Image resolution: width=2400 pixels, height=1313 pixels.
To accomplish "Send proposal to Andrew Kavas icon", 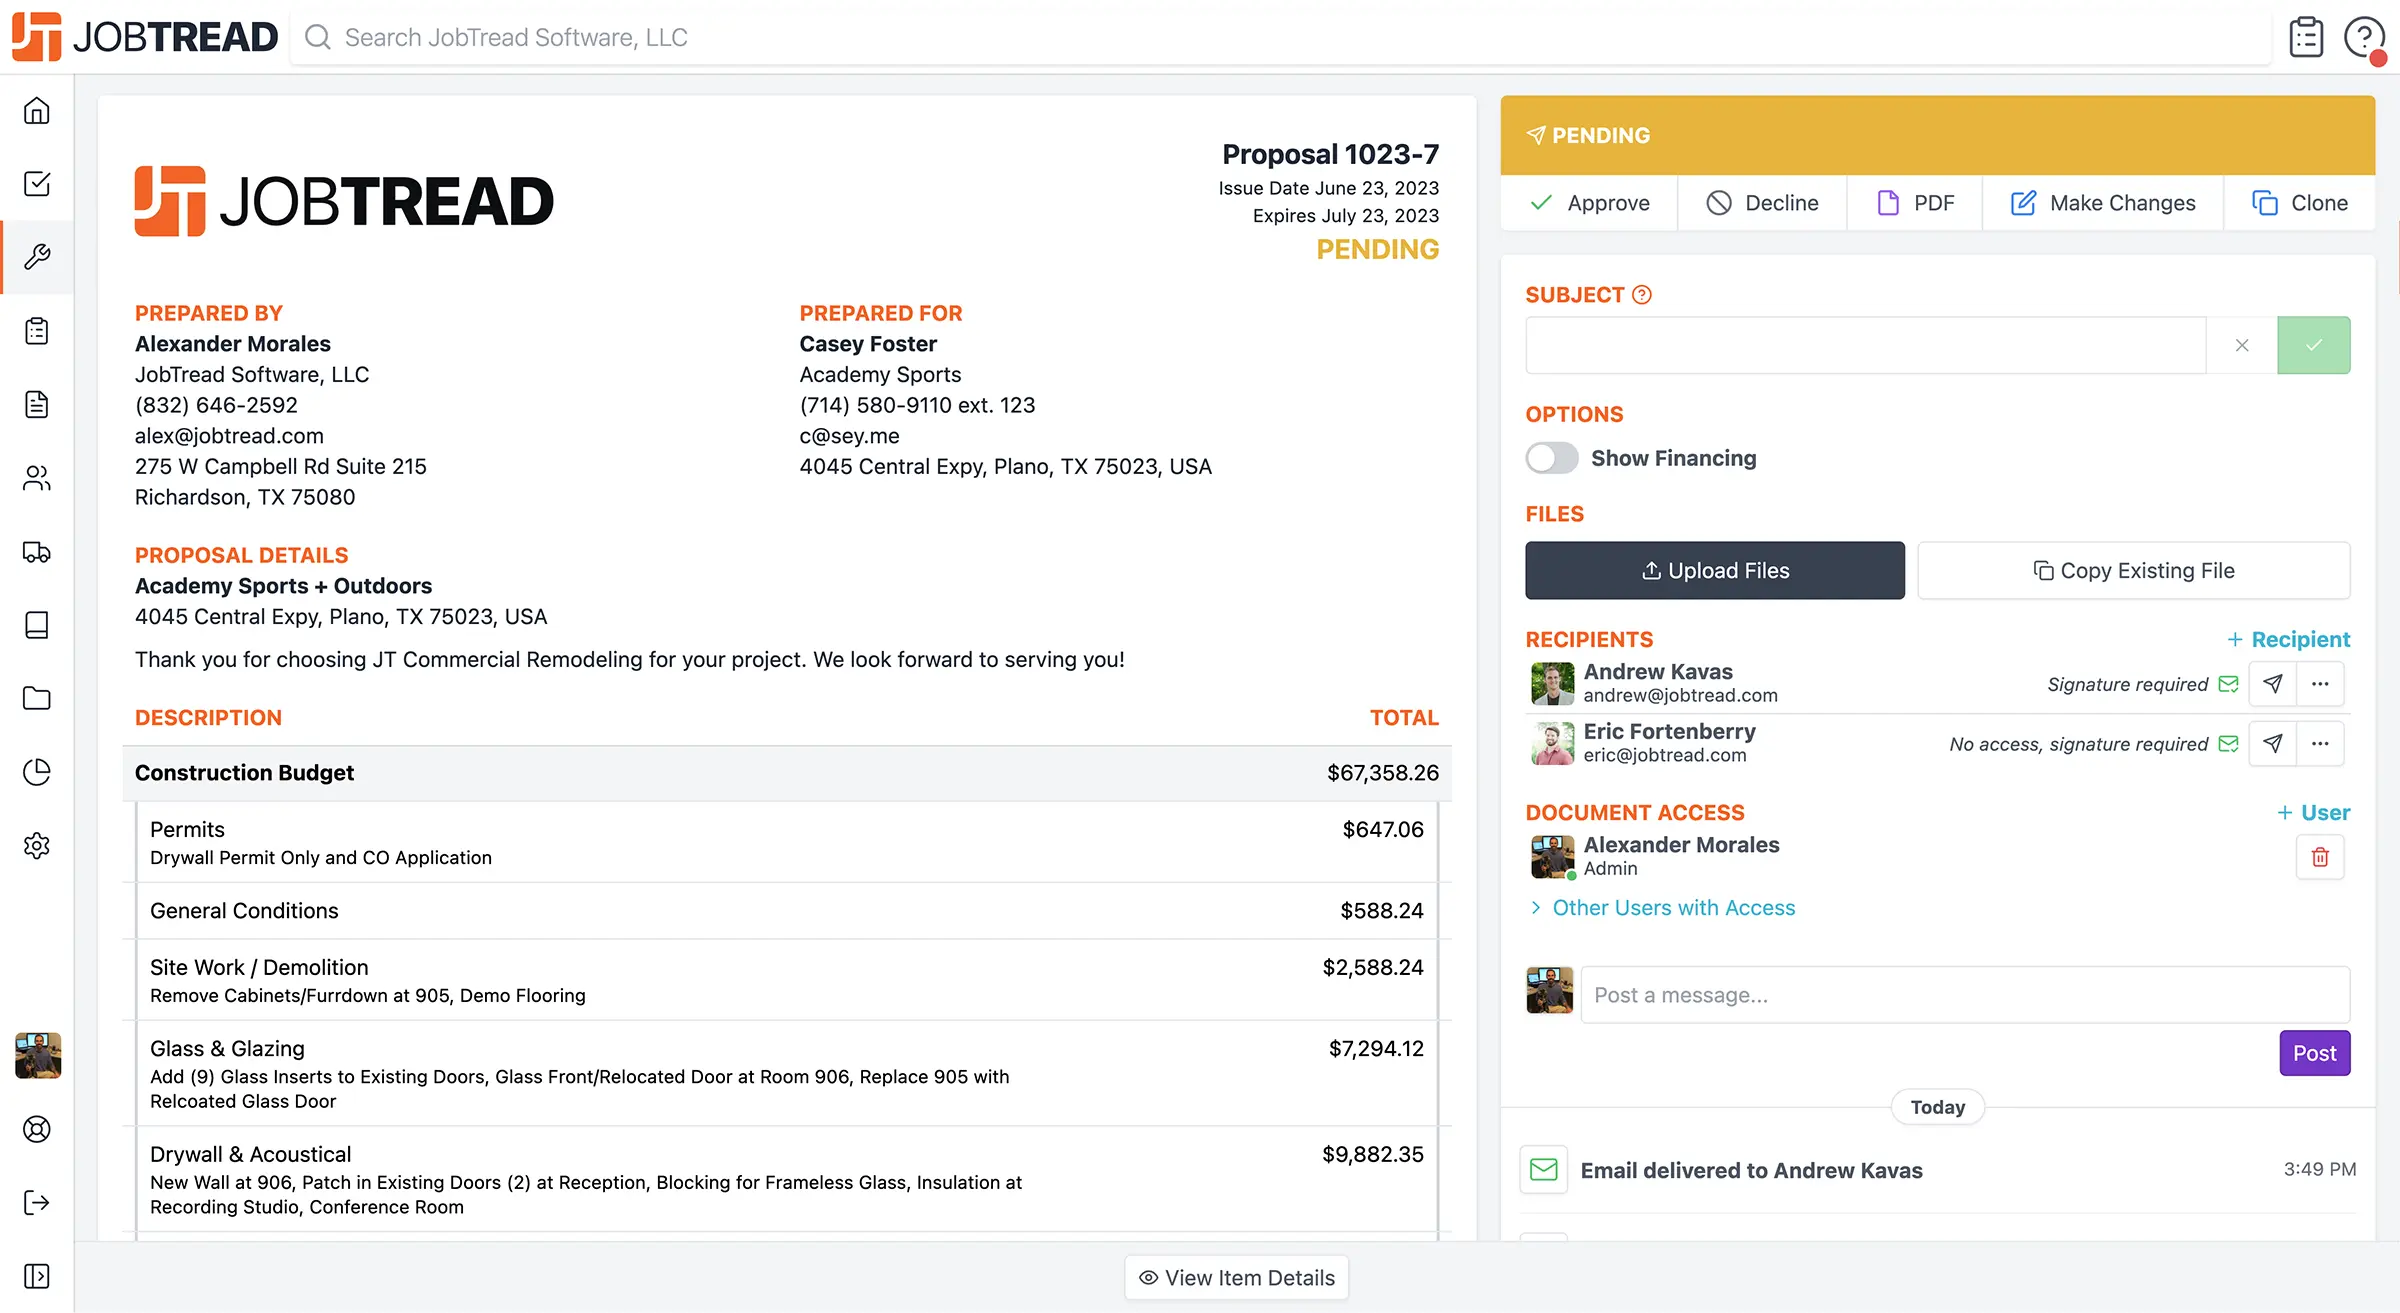I will pyautogui.click(x=2273, y=684).
